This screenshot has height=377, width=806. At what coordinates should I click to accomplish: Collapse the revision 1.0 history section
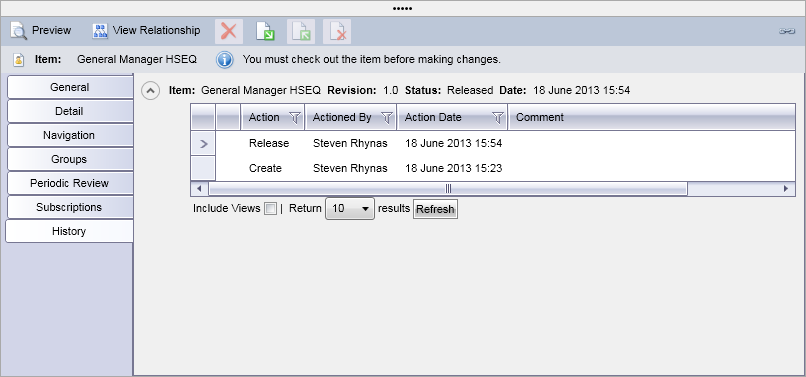click(151, 91)
